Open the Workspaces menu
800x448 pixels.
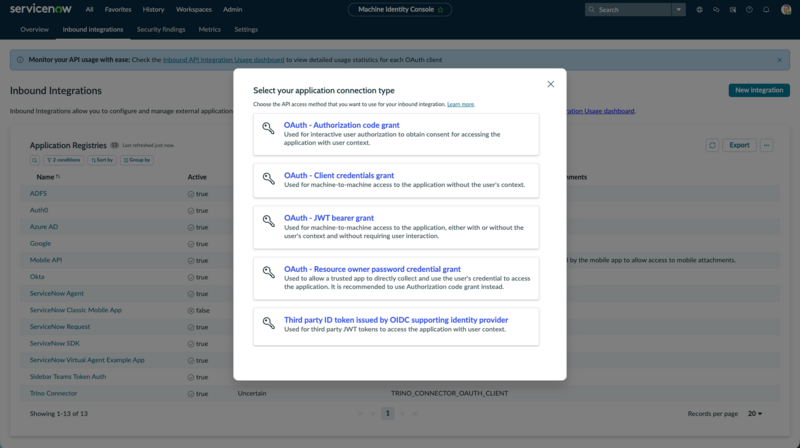(193, 10)
